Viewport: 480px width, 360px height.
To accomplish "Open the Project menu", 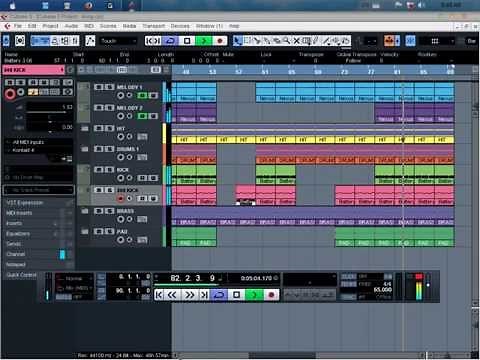I will [50, 26].
